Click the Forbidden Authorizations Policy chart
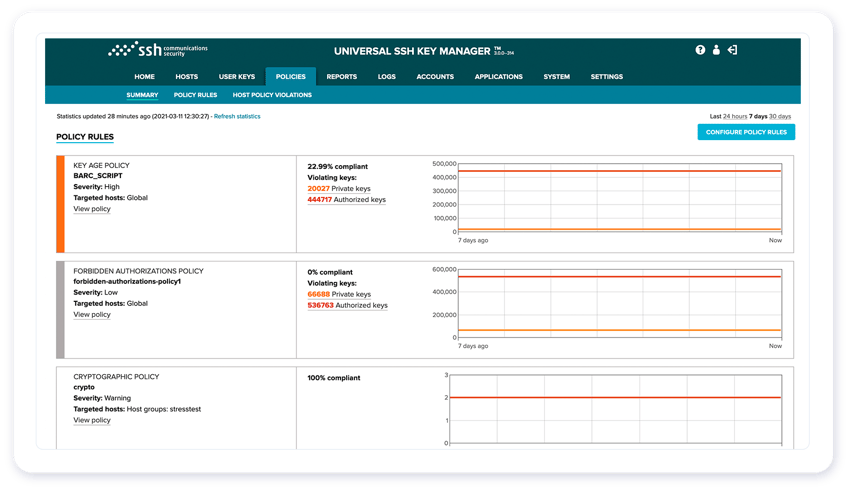 pyautogui.click(x=620, y=304)
